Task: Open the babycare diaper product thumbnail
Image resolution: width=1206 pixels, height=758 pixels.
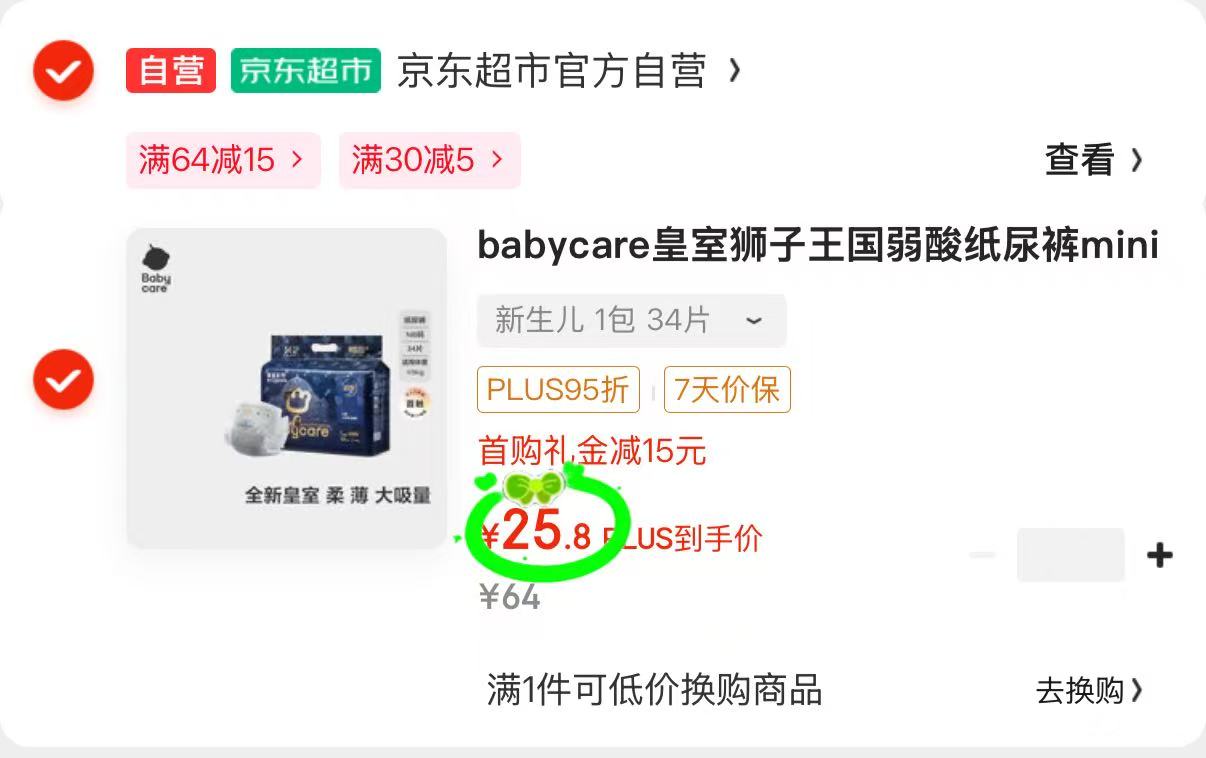Action: pyautogui.click(x=287, y=388)
